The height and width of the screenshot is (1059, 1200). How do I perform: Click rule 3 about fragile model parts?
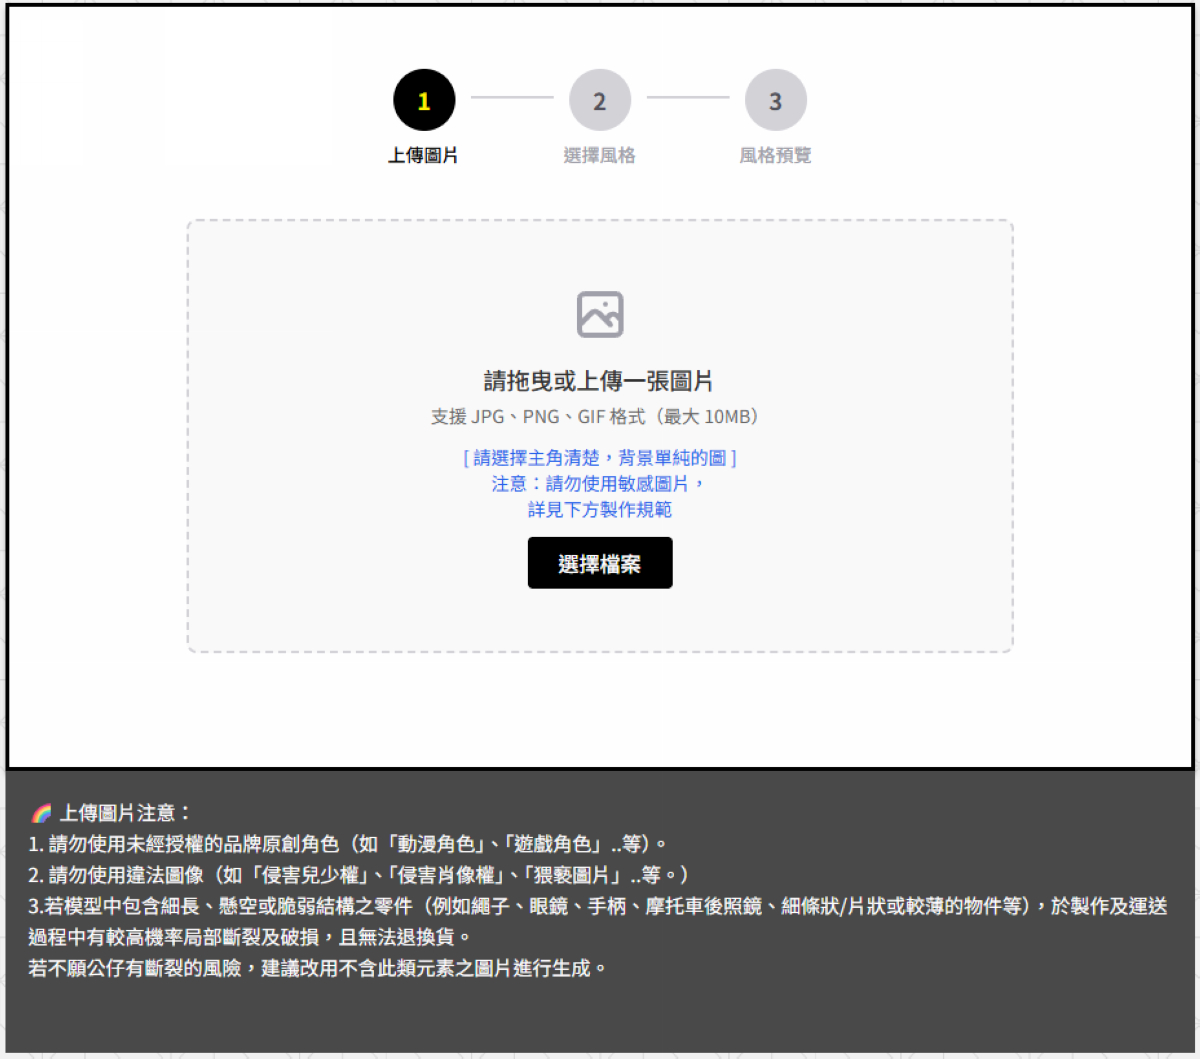[600, 907]
